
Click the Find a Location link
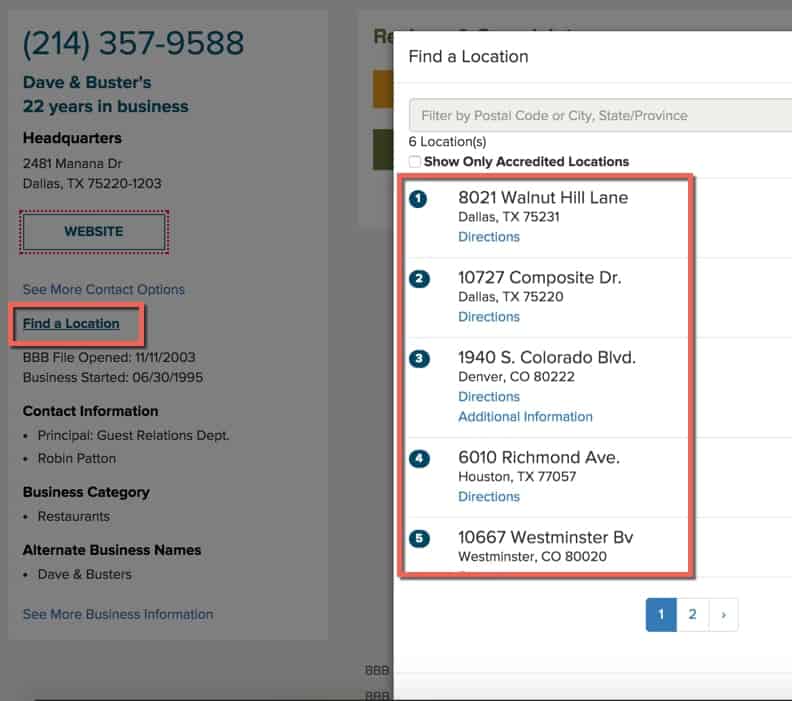click(71, 323)
